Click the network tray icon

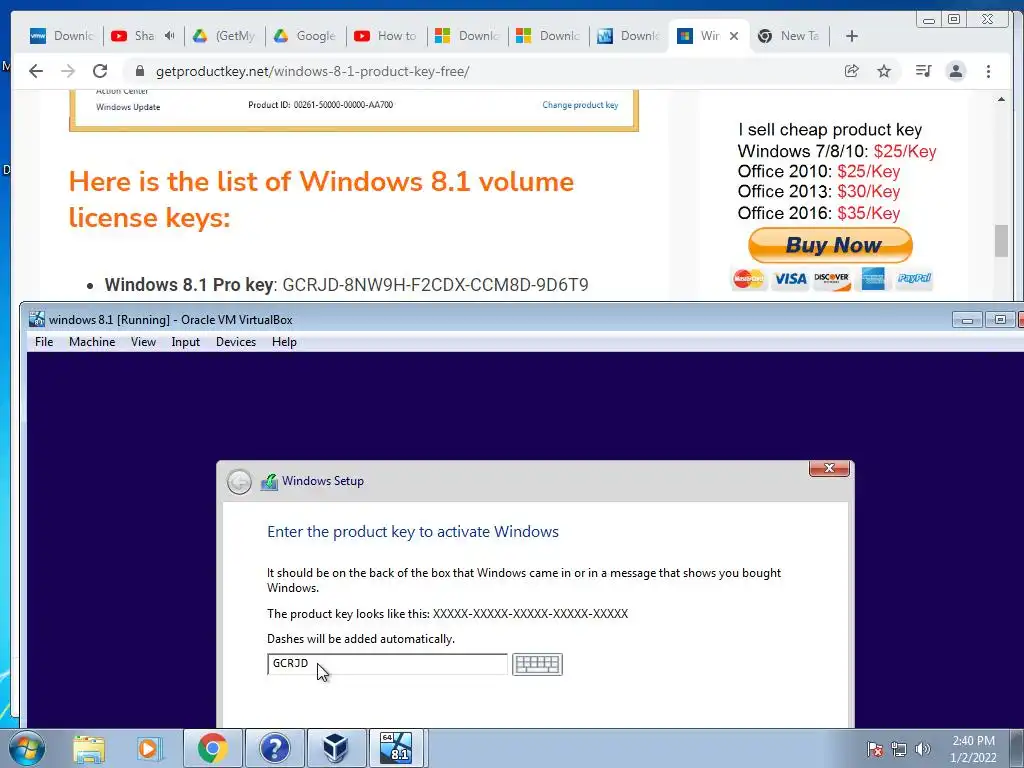tap(899, 749)
